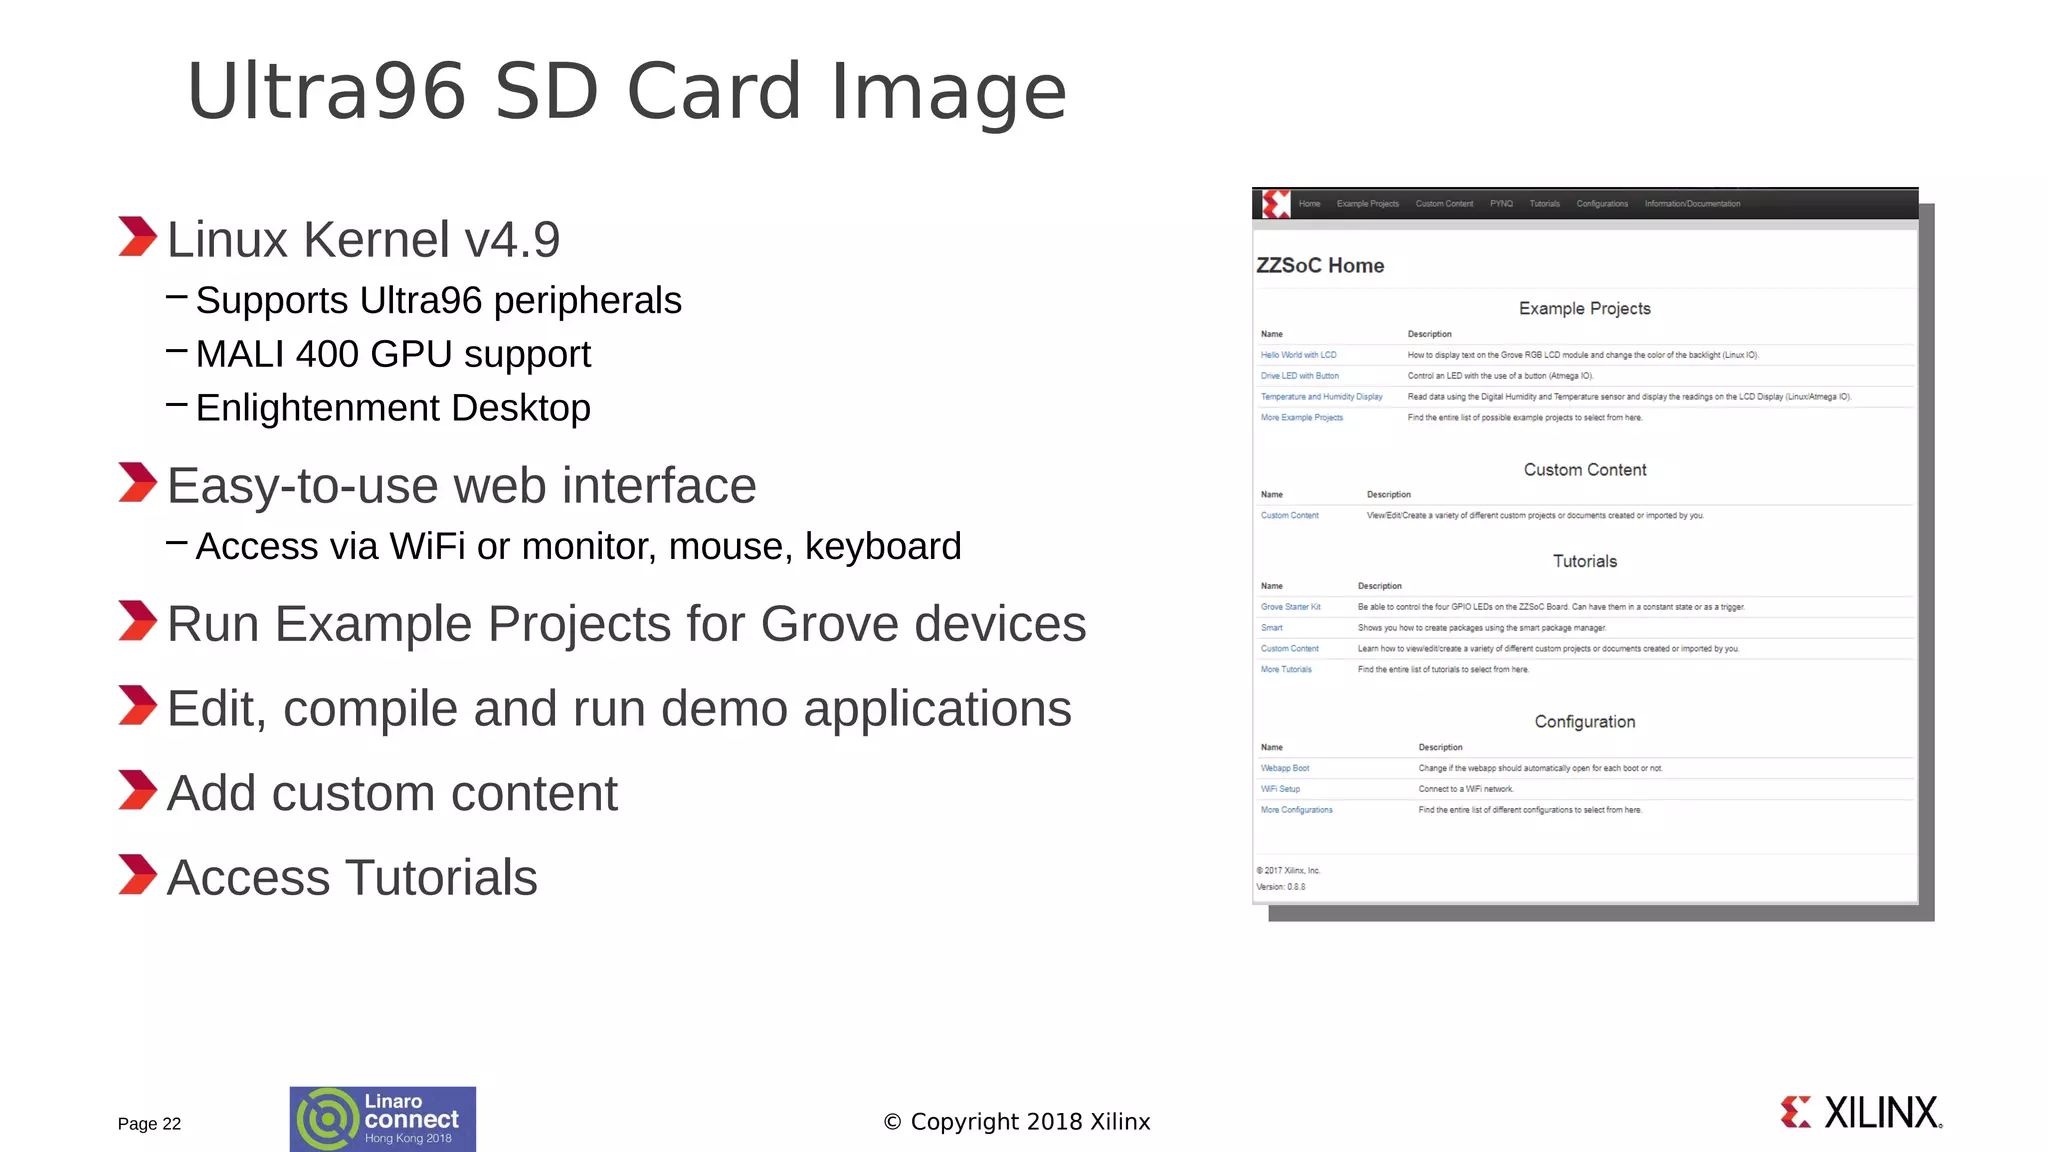Viewport: 2048px width, 1152px height.
Task: Follow the More Configurations link
Action: point(1296,811)
